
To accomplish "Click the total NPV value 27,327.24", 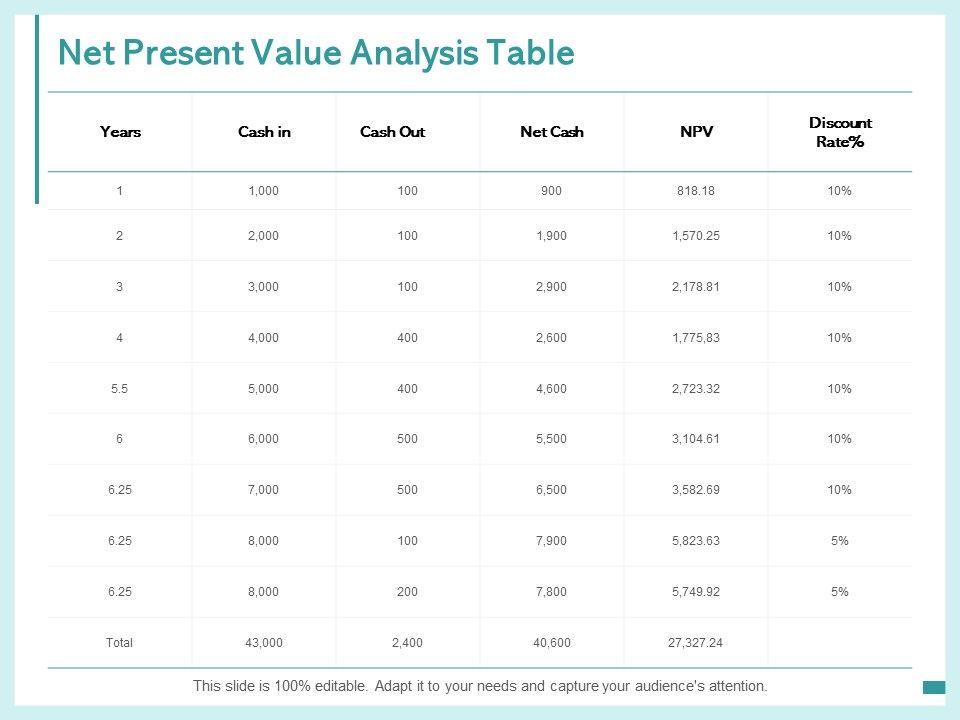I will (x=696, y=643).
